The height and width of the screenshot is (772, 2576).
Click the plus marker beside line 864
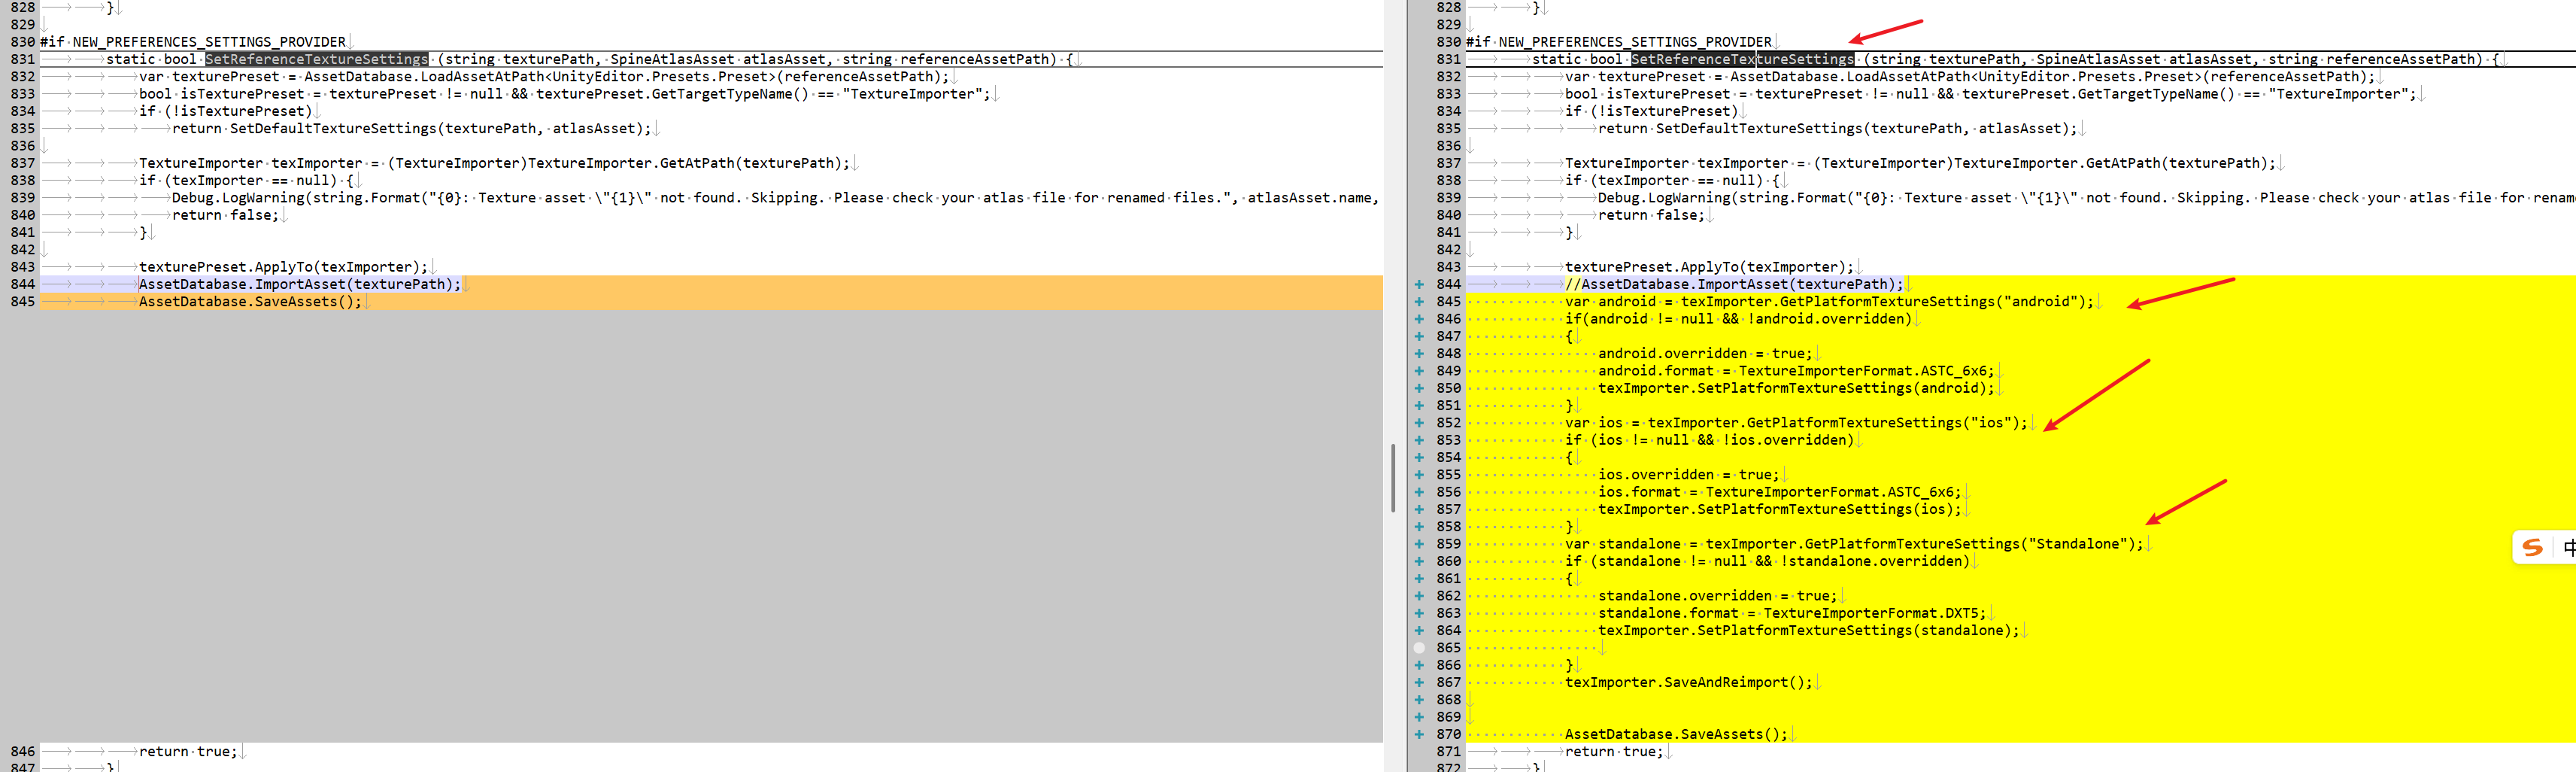tap(1419, 630)
